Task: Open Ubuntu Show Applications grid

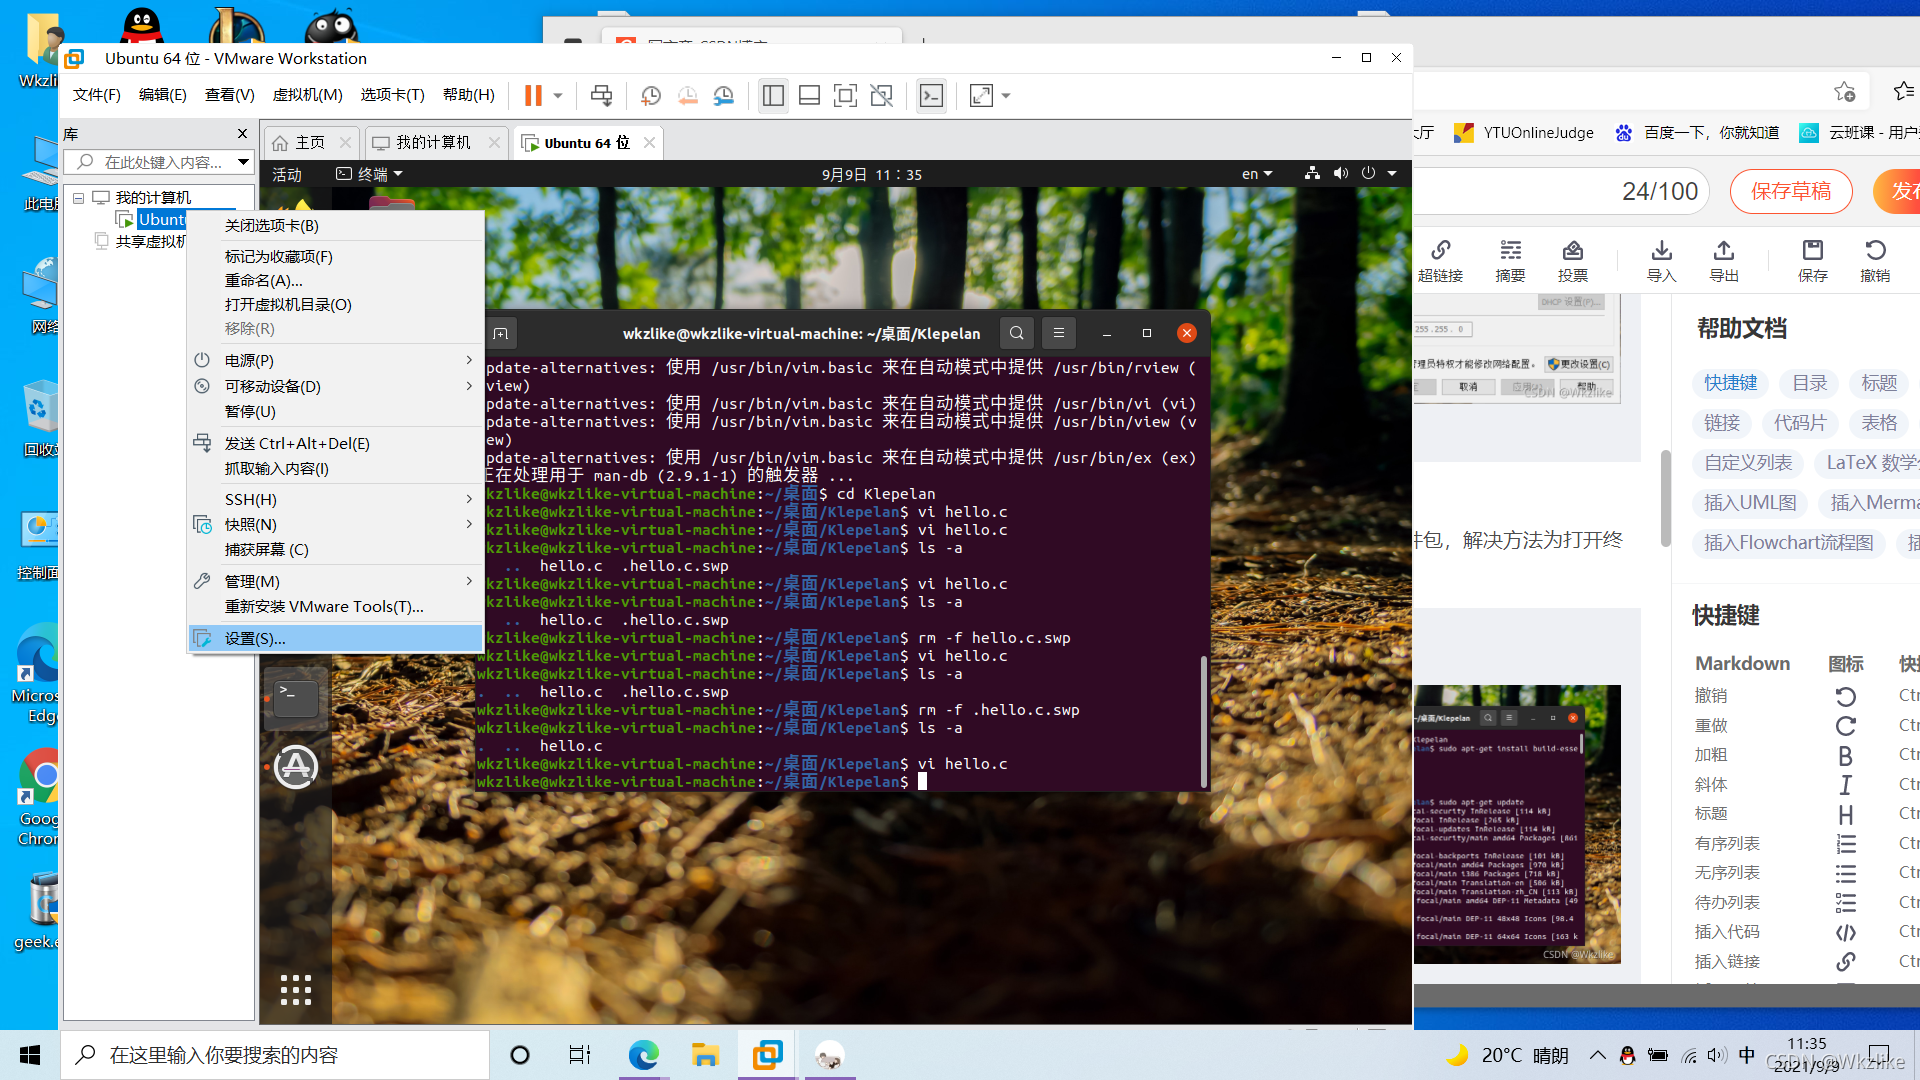Action: [x=296, y=989]
